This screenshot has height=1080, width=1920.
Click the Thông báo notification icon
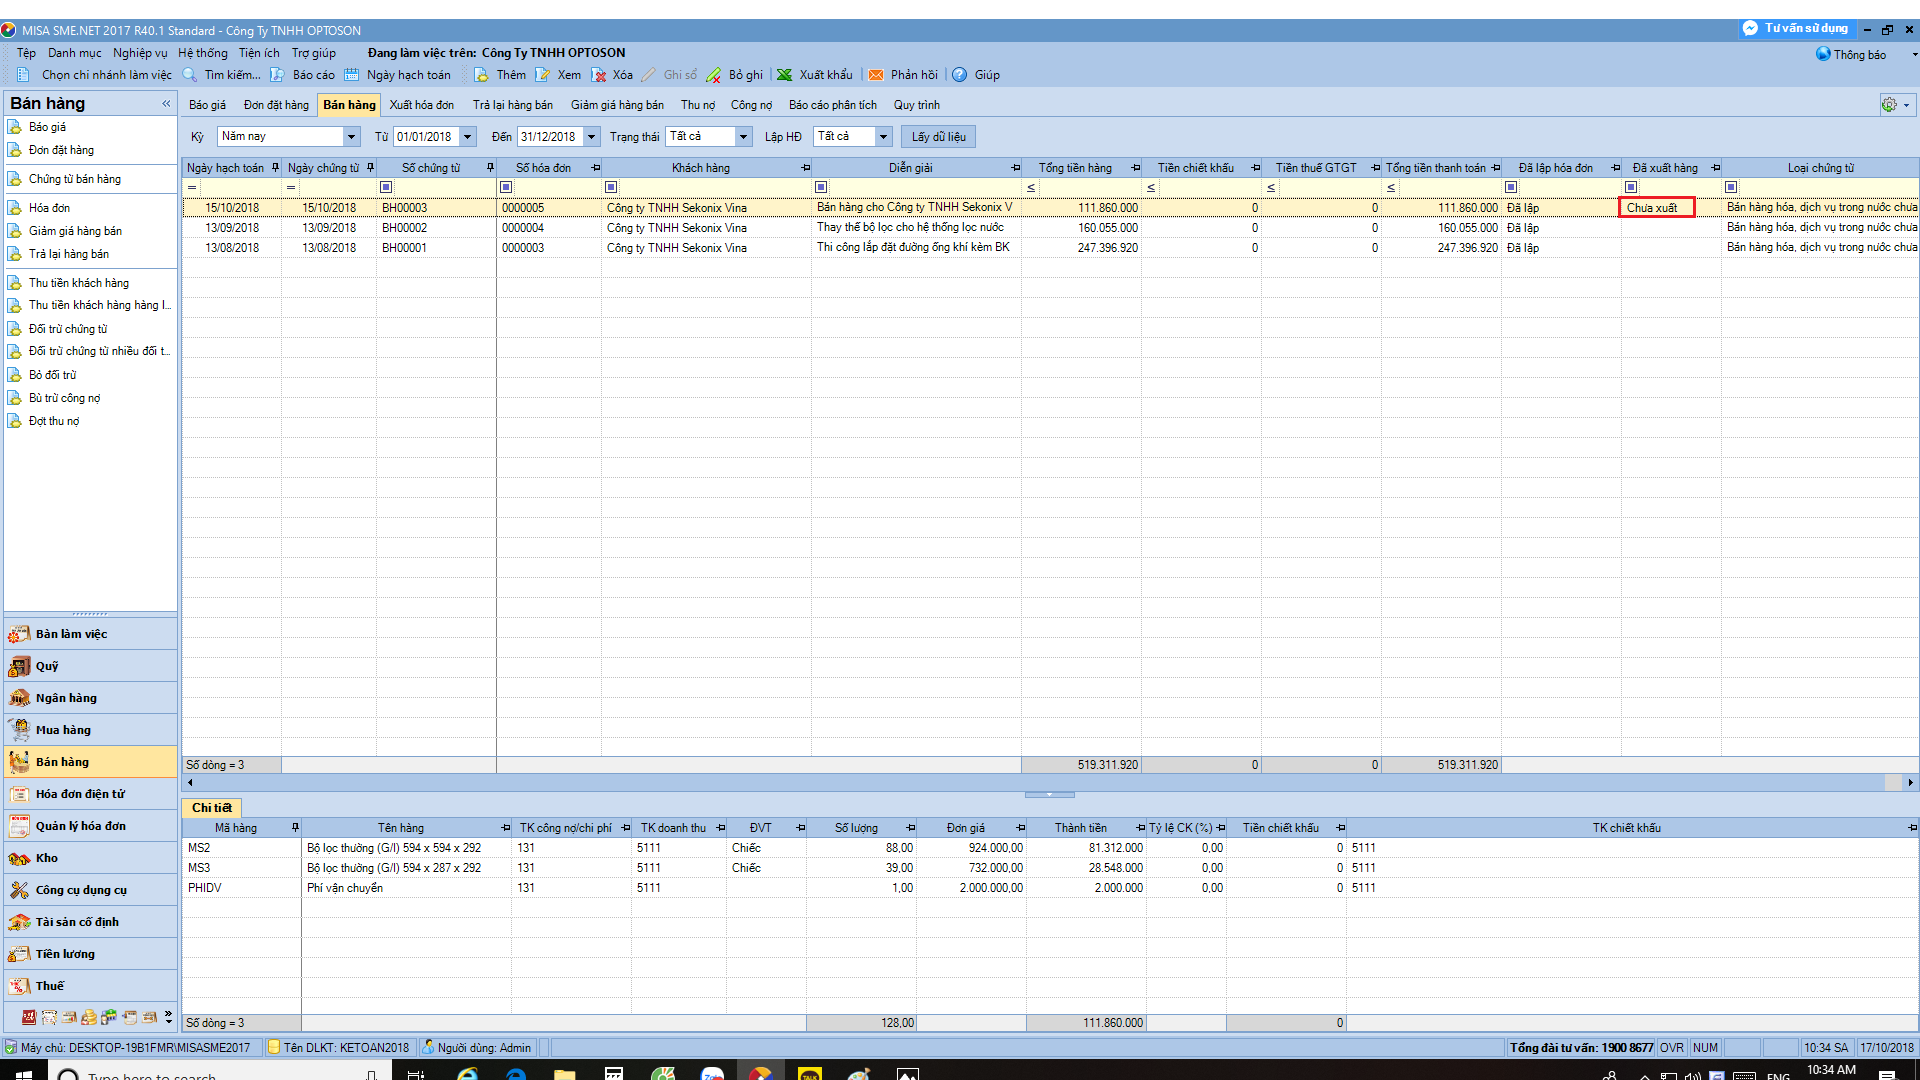pos(1823,54)
